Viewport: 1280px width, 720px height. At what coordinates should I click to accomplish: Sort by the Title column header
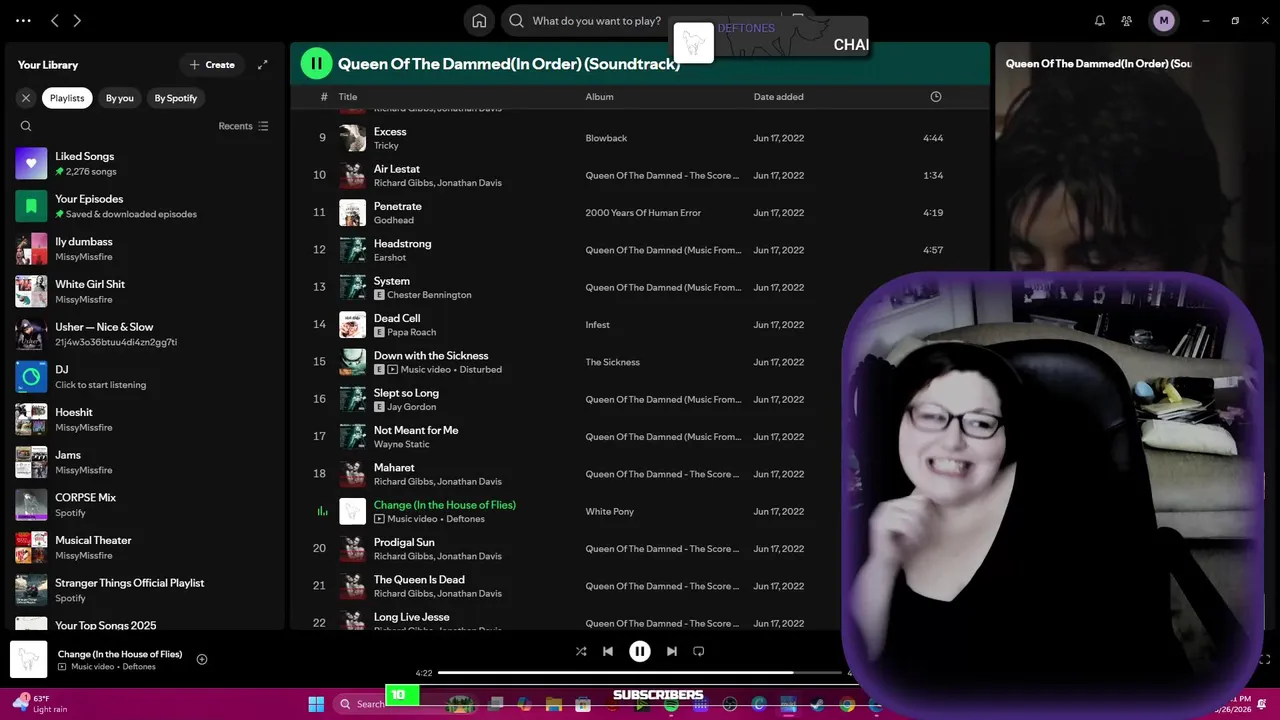point(348,97)
